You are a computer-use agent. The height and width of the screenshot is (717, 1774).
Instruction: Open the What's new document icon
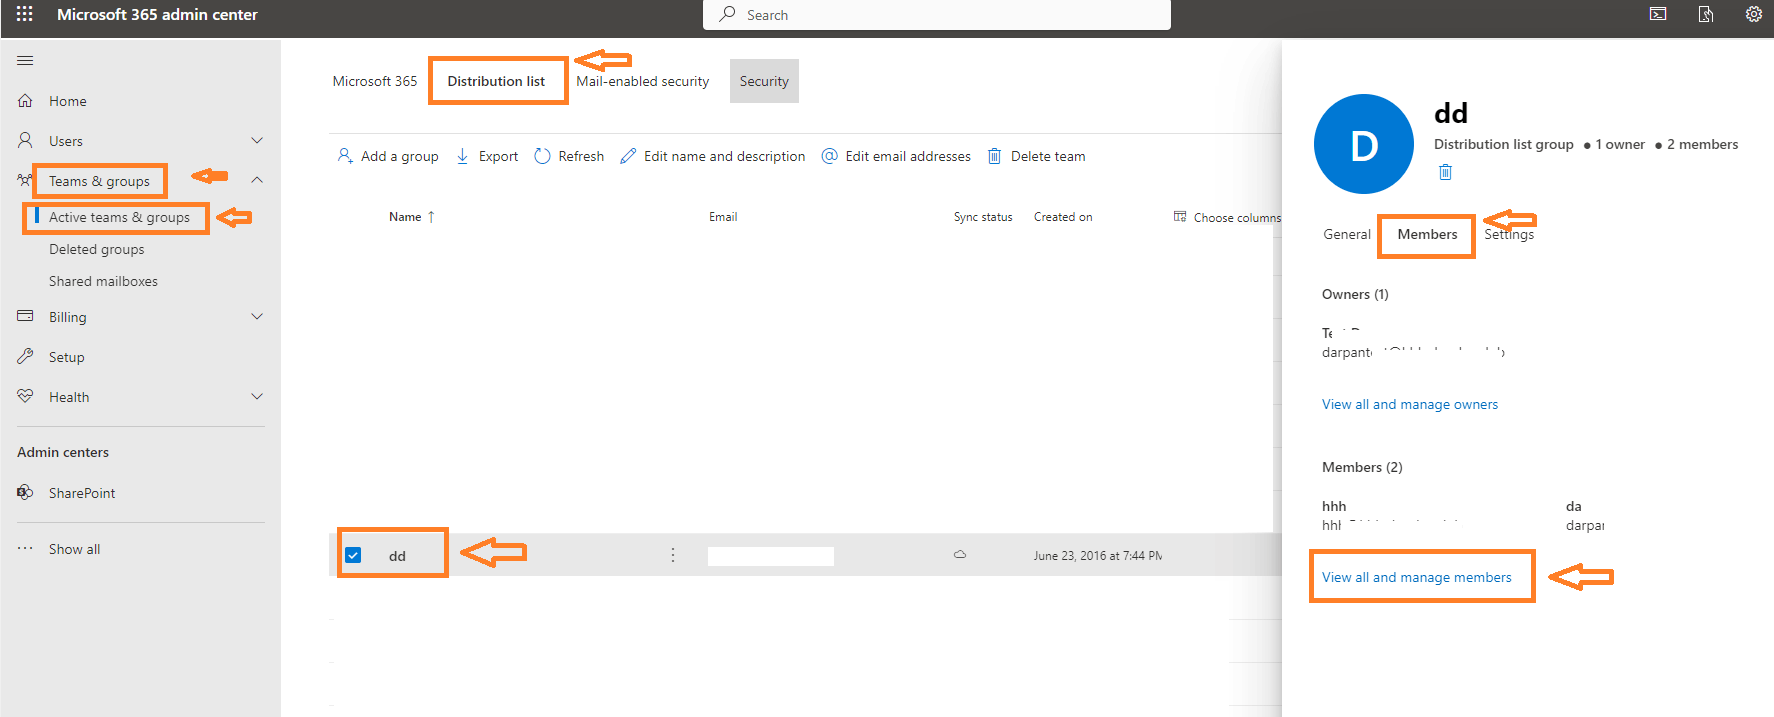coord(1706,14)
